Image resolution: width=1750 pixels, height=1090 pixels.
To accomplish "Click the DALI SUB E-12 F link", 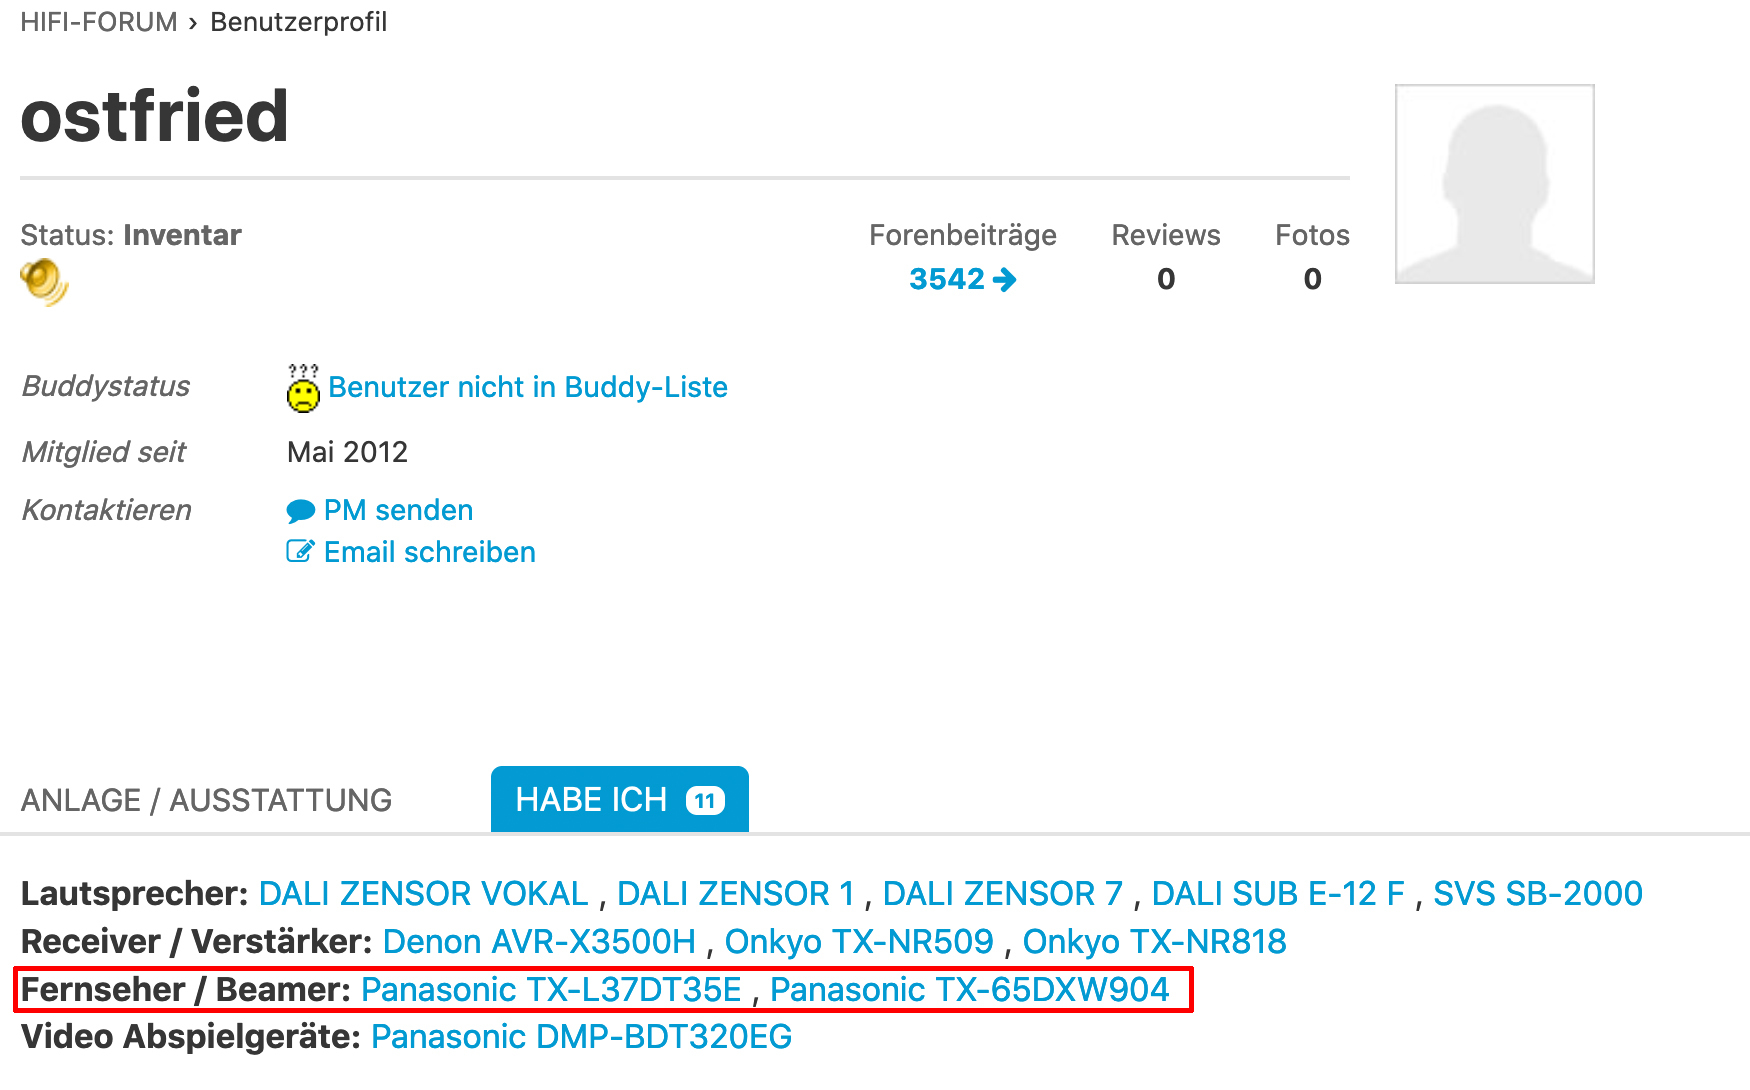I will (x=1278, y=893).
